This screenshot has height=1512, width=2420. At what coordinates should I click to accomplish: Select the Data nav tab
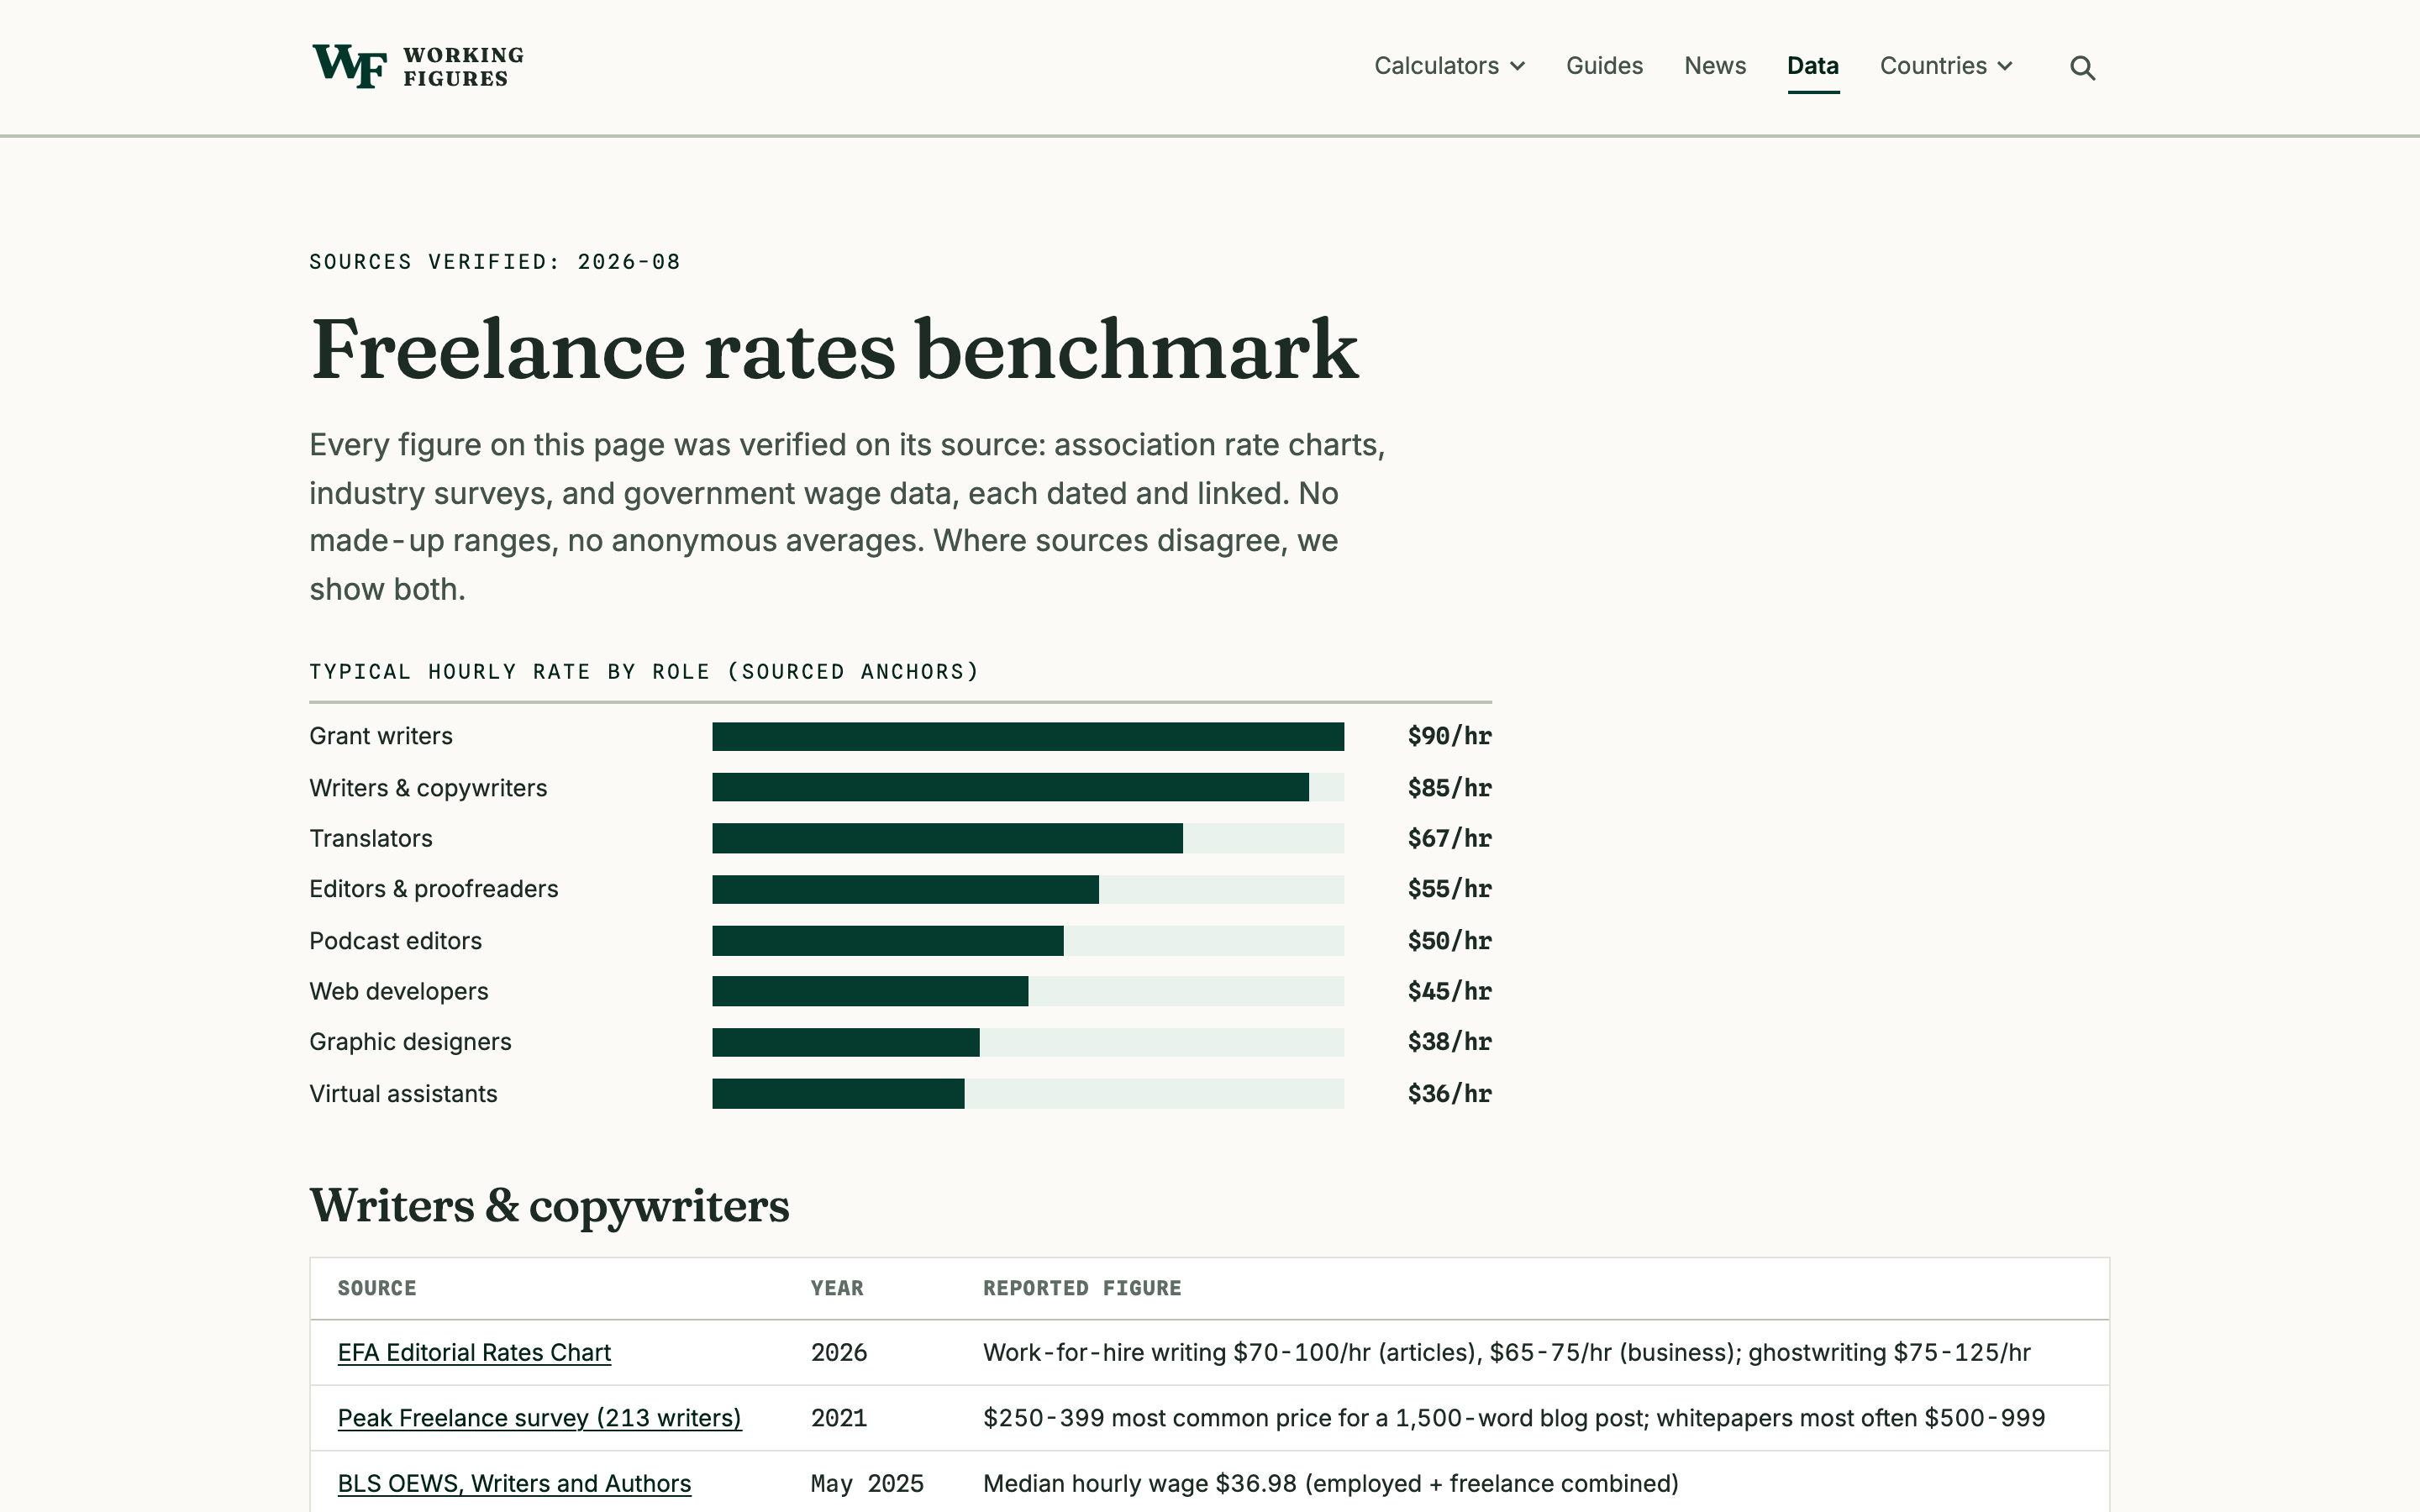pyautogui.click(x=1812, y=66)
